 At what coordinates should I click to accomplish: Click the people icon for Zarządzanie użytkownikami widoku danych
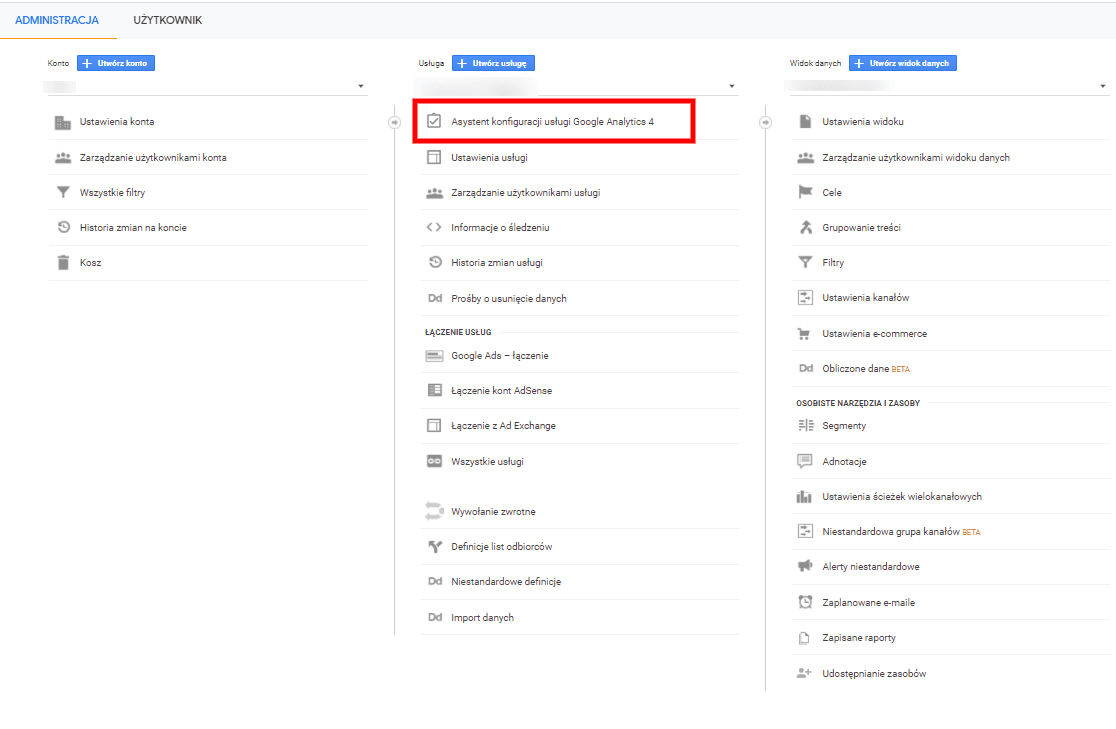click(x=805, y=158)
